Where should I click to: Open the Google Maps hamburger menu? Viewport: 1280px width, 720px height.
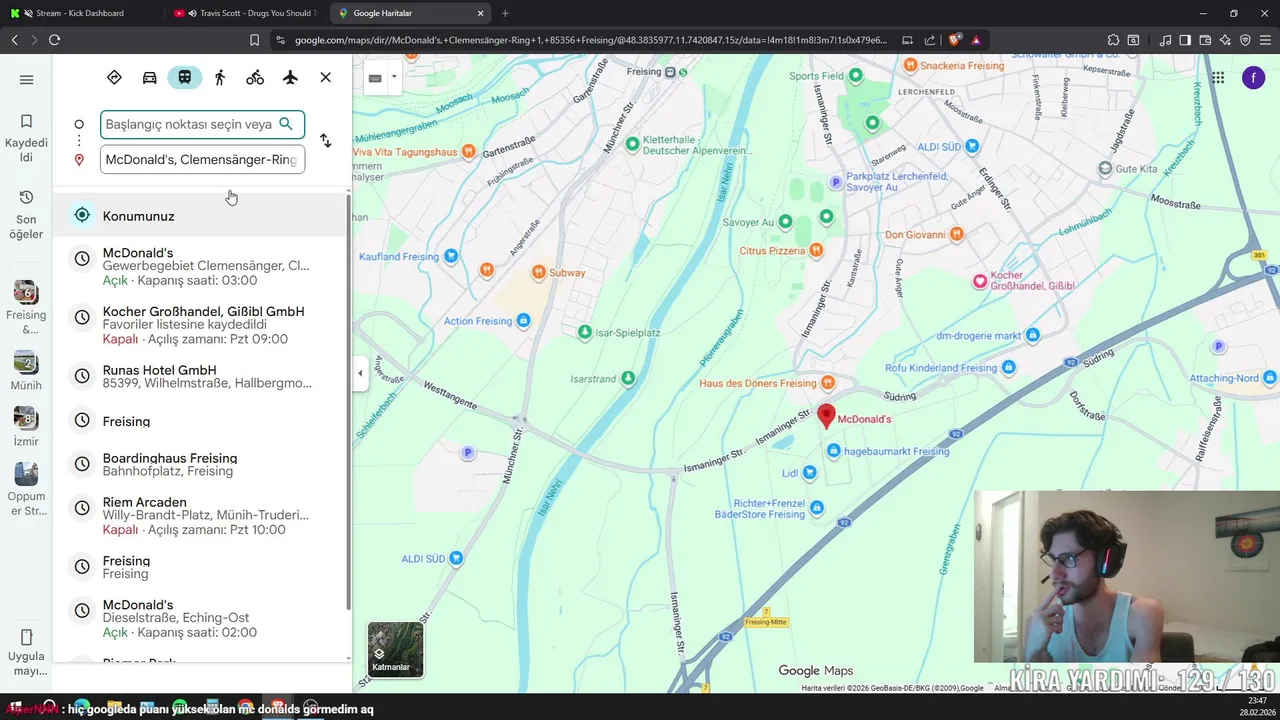tap(26, 80)
